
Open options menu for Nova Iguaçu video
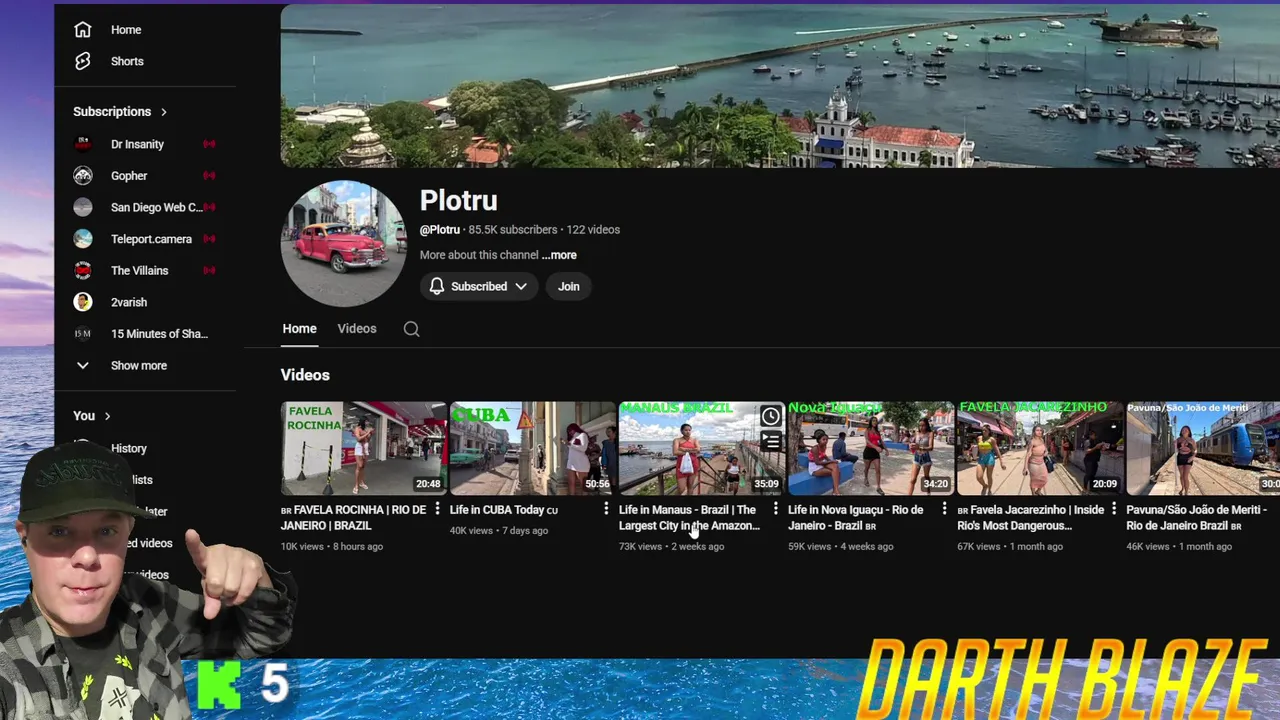pos(944,510)
